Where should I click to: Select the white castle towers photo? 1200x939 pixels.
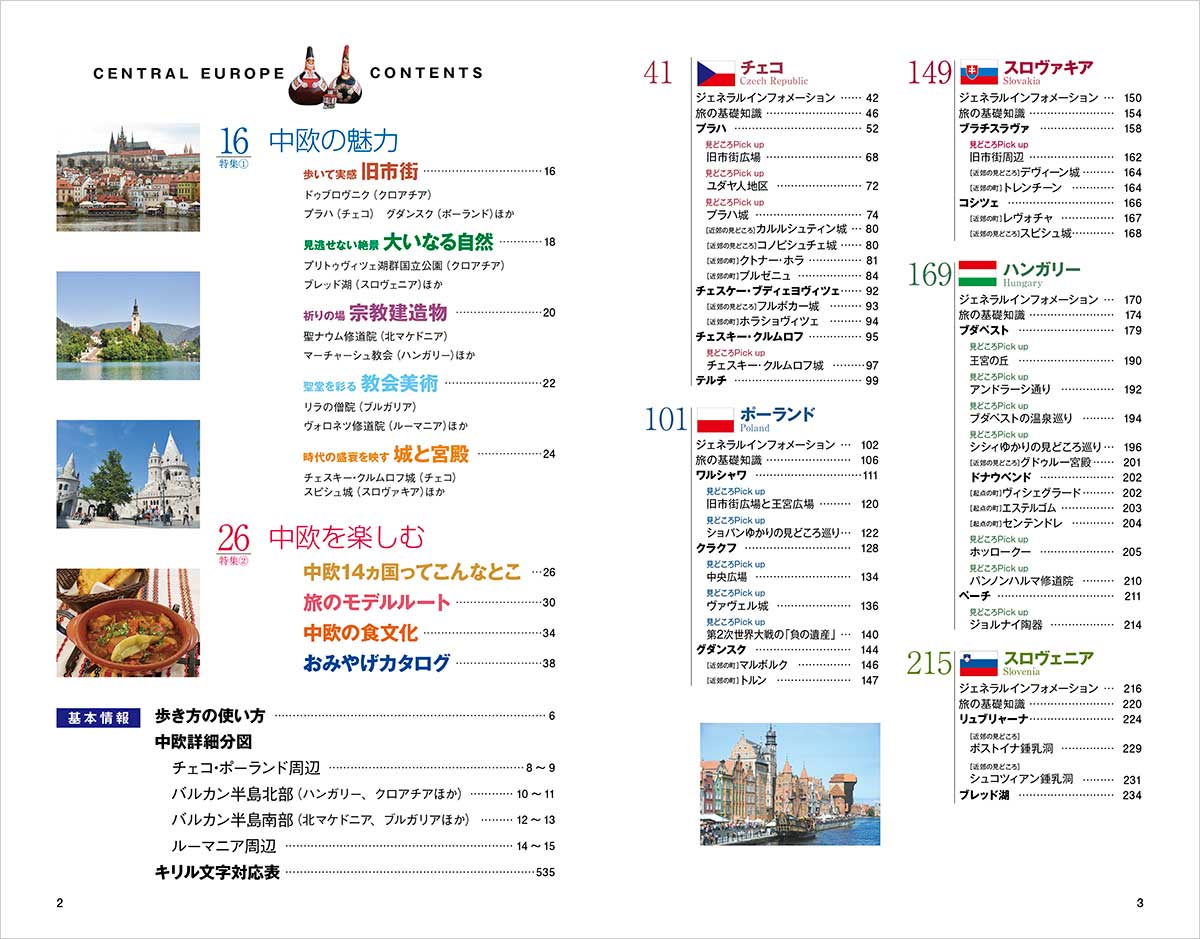tap(128, 474)
